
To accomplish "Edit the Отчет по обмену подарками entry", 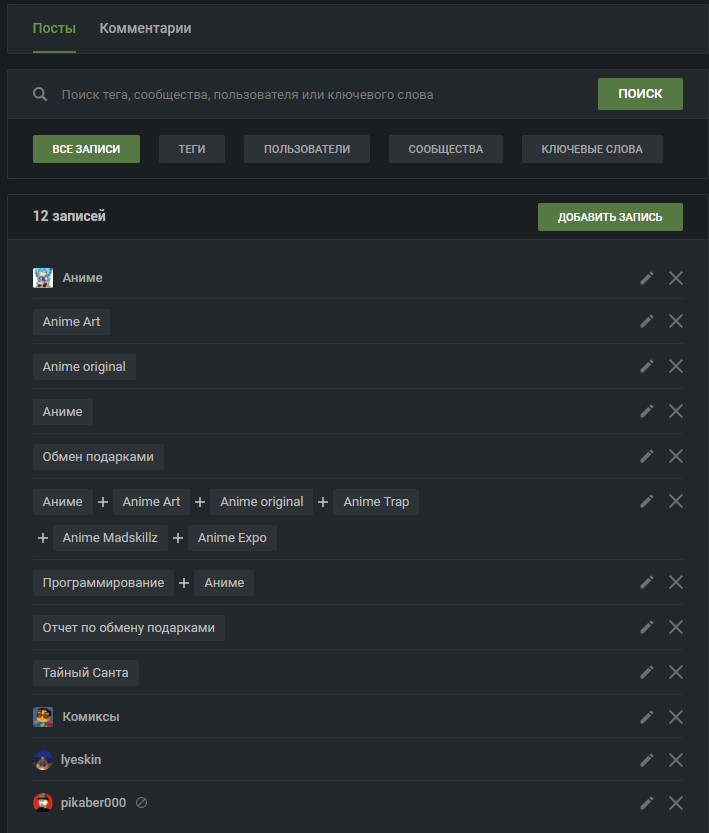I will (x=647, y=627).
